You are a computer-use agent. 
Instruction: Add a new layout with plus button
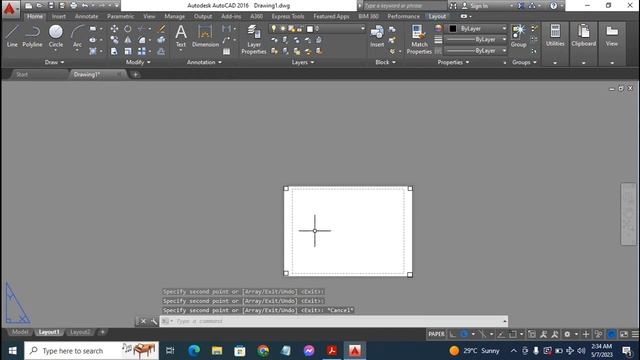(x=102, y=332)
